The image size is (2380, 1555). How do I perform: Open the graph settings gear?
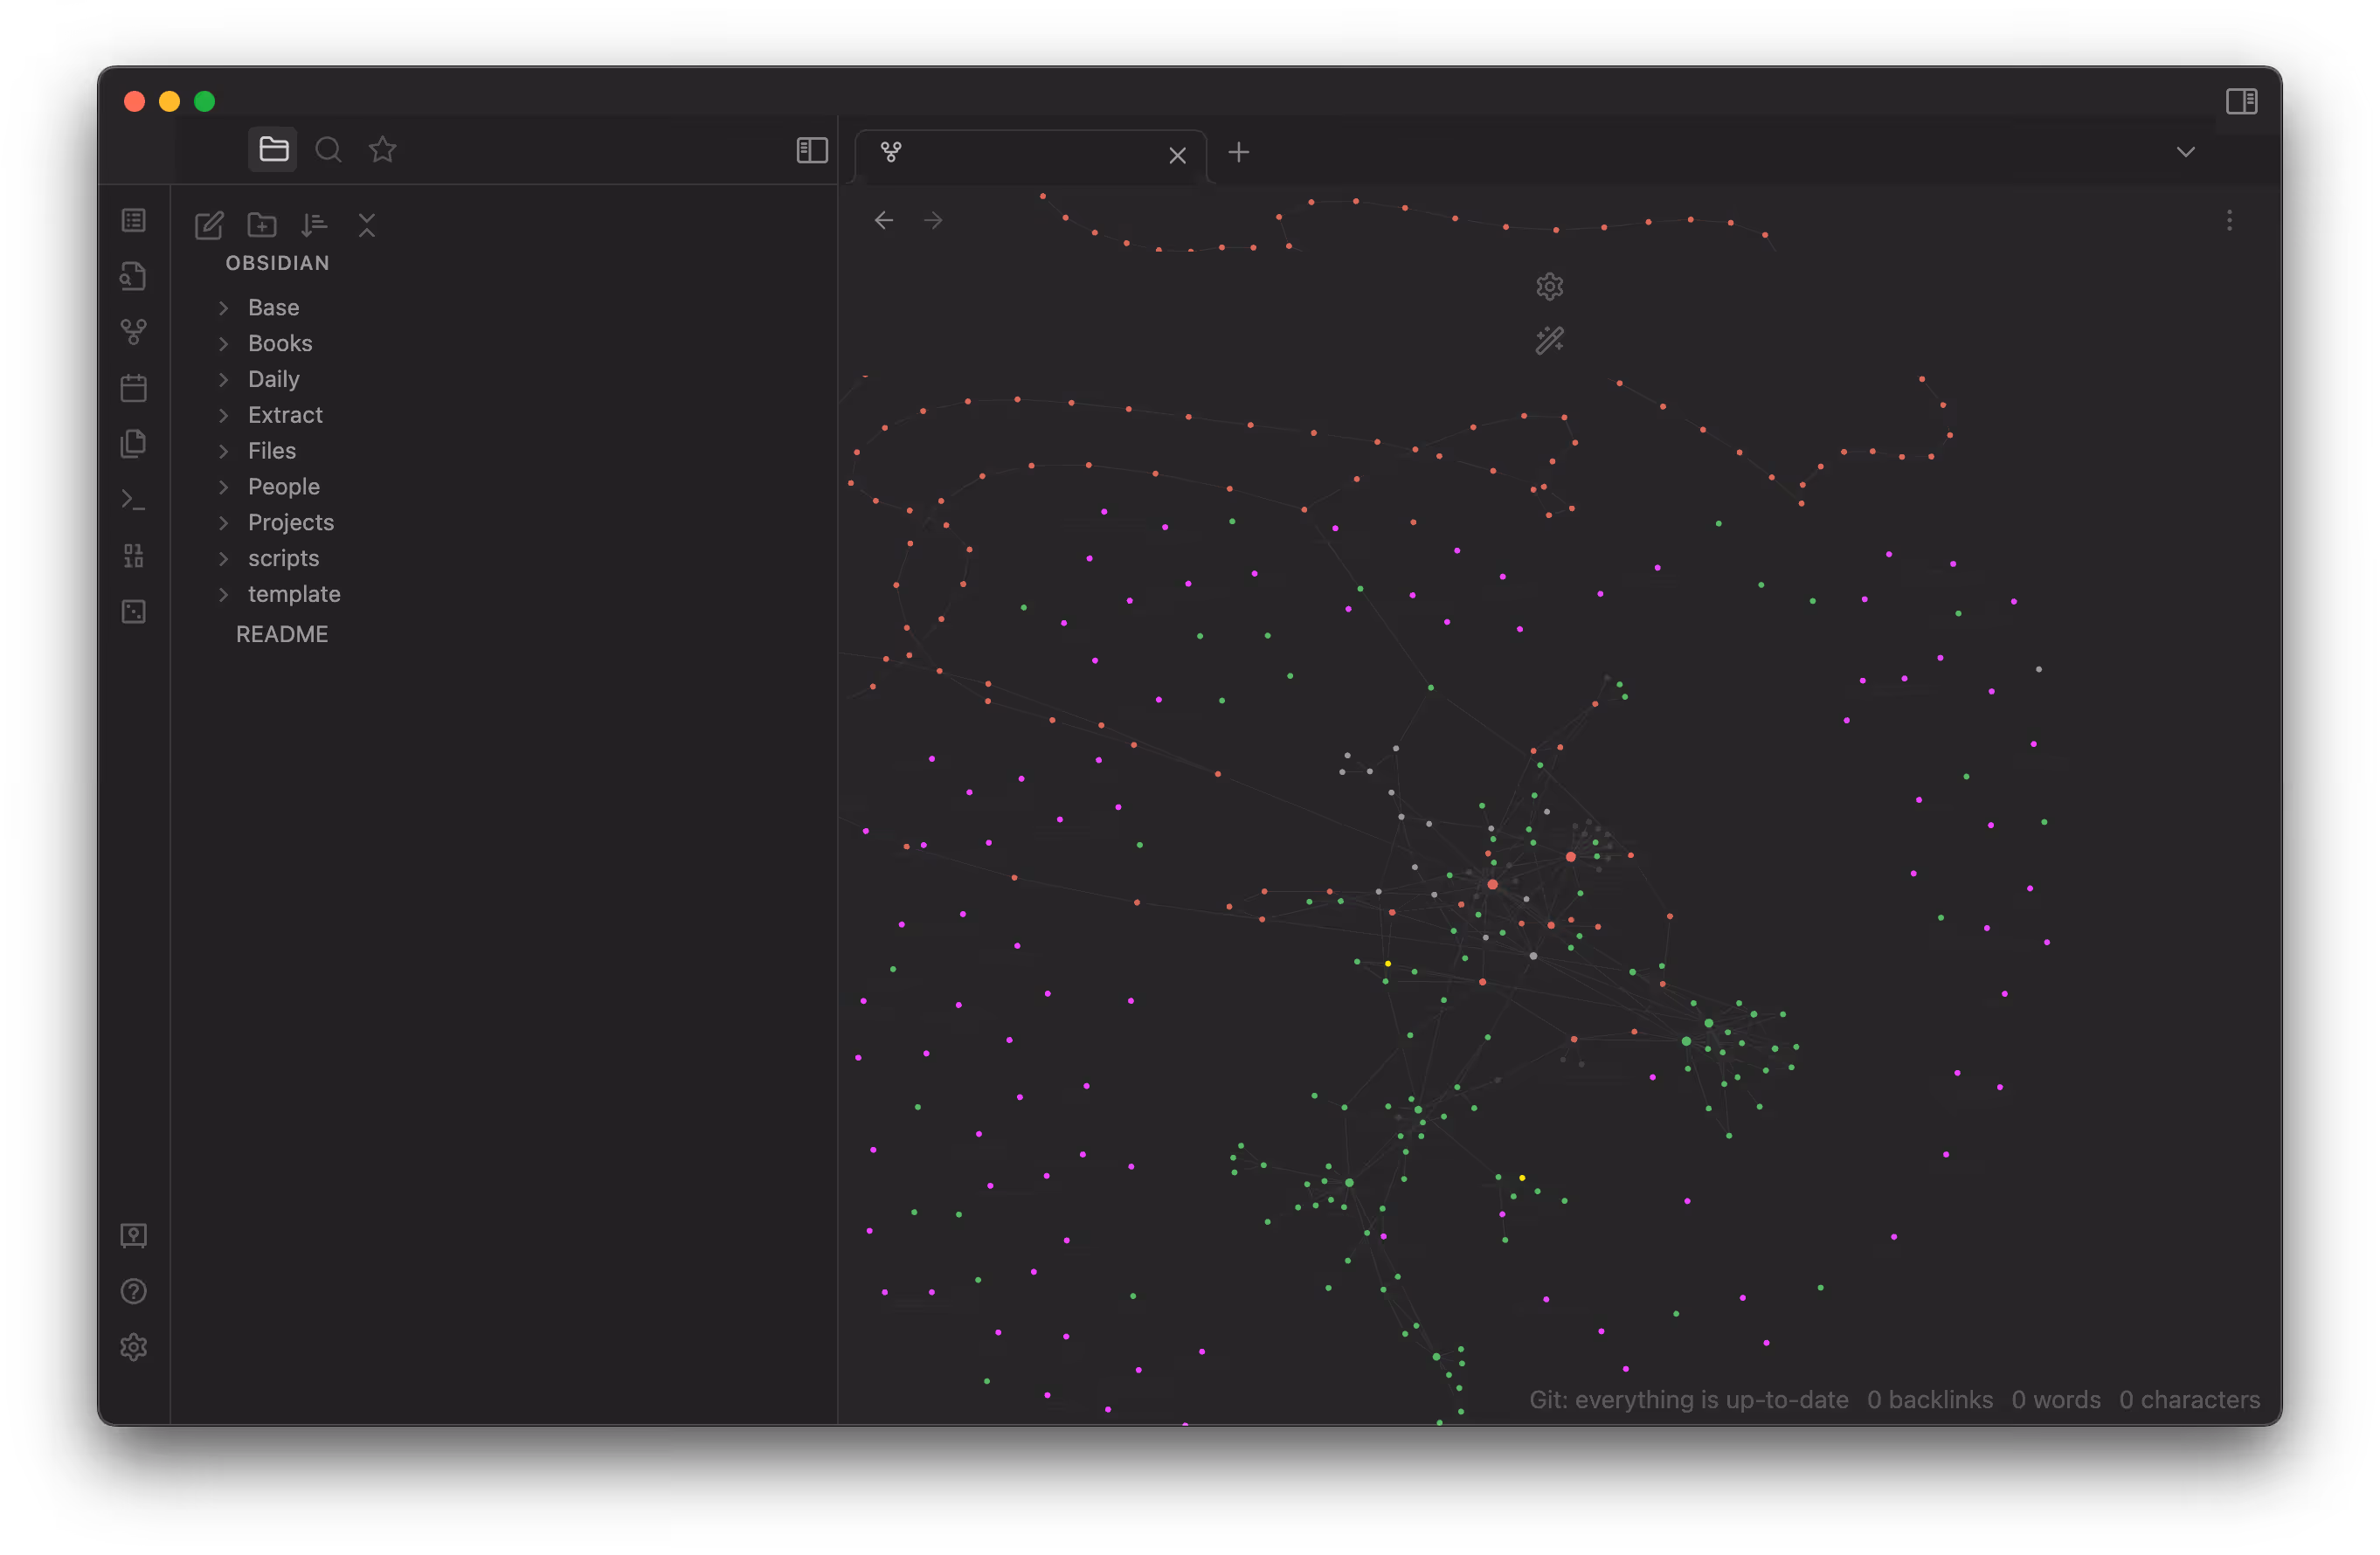click(x=1550, y=286)
